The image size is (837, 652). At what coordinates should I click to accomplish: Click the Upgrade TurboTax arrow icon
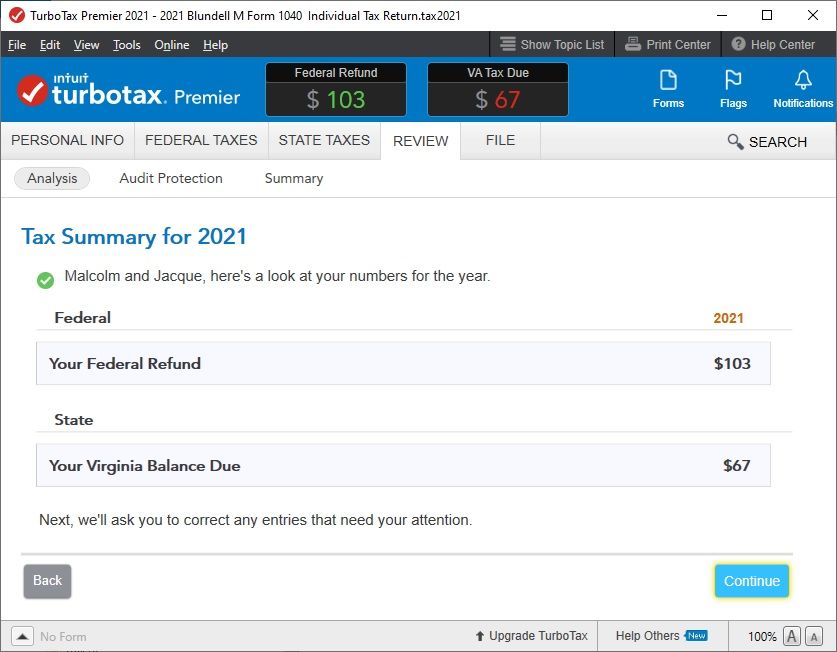point(480,636)
